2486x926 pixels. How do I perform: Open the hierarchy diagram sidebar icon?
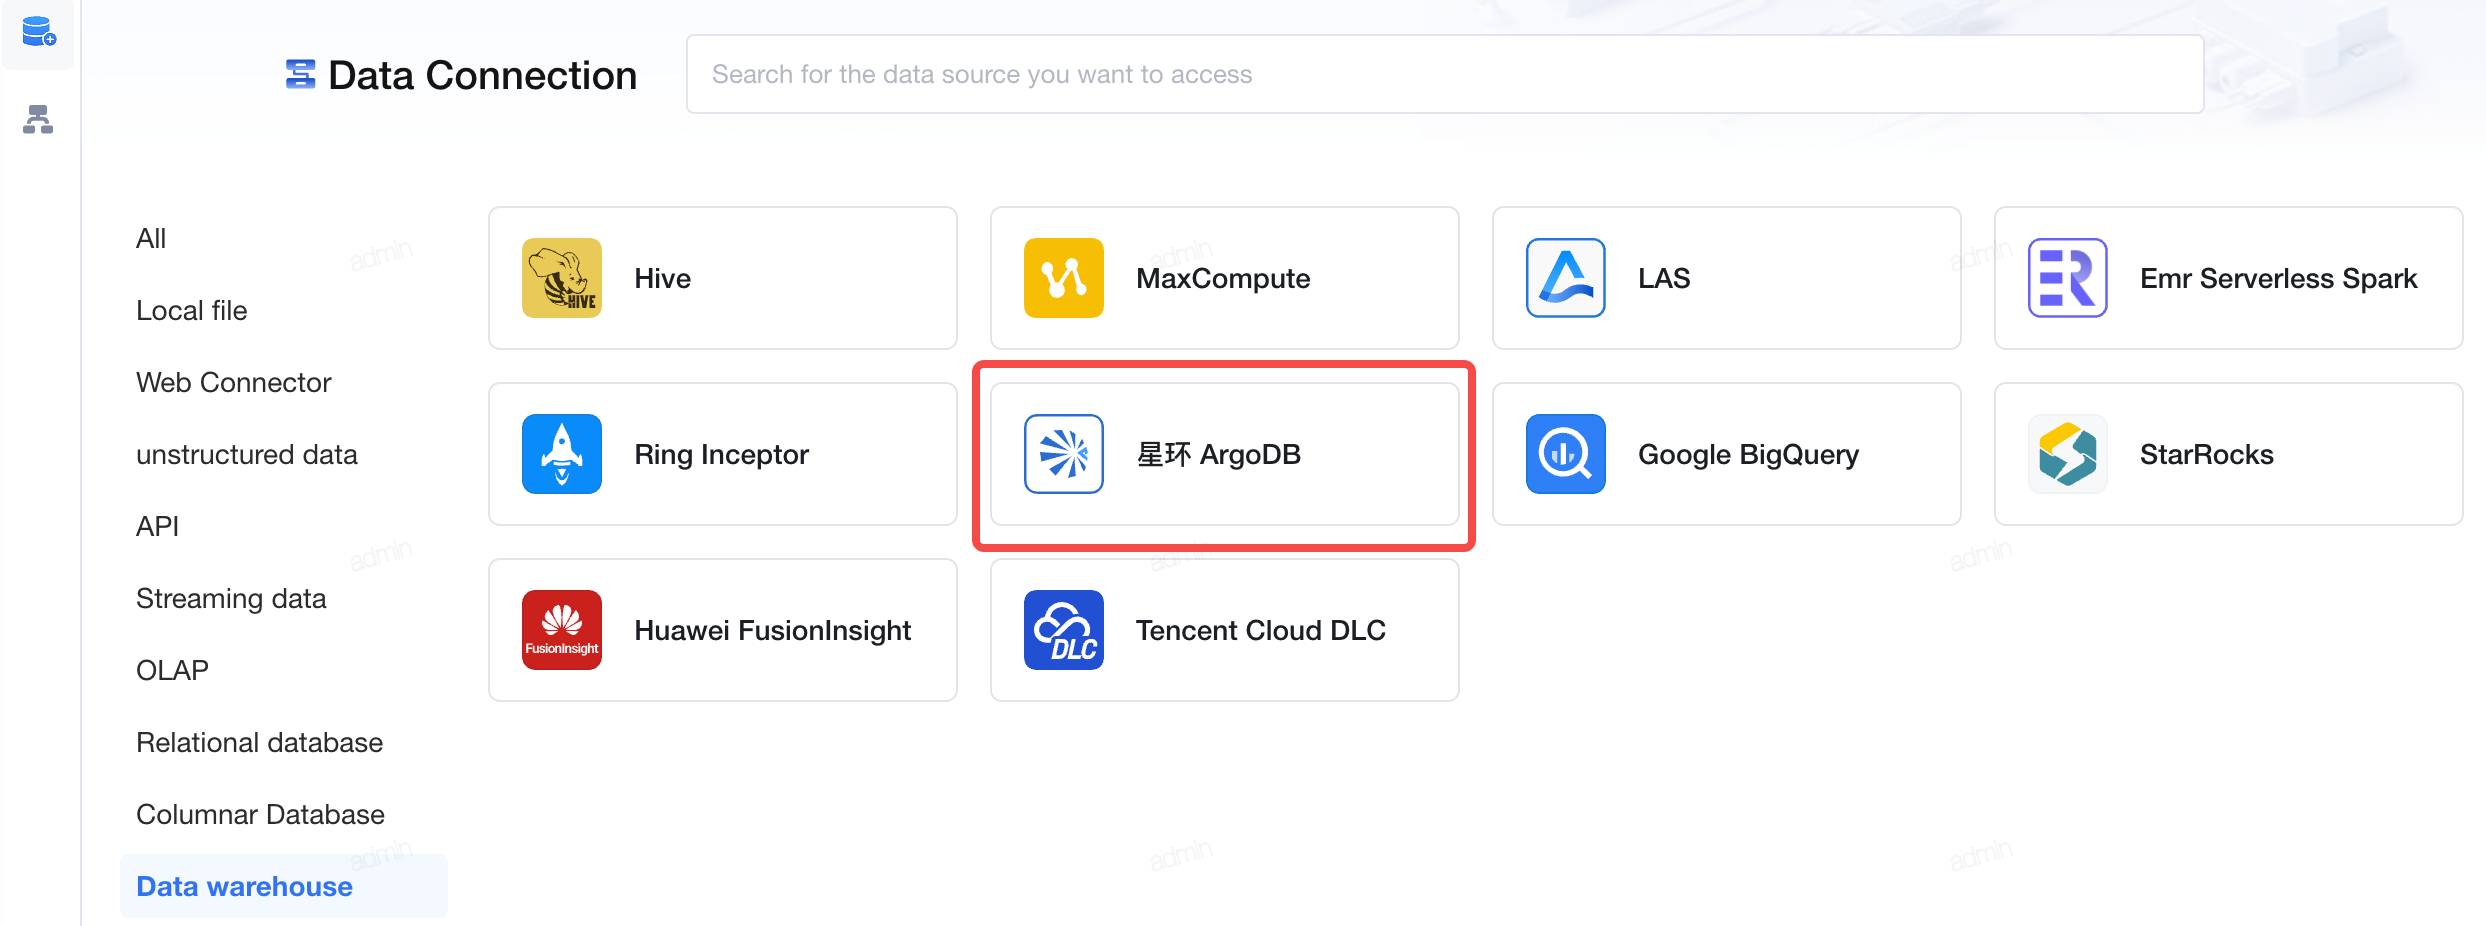38,120
